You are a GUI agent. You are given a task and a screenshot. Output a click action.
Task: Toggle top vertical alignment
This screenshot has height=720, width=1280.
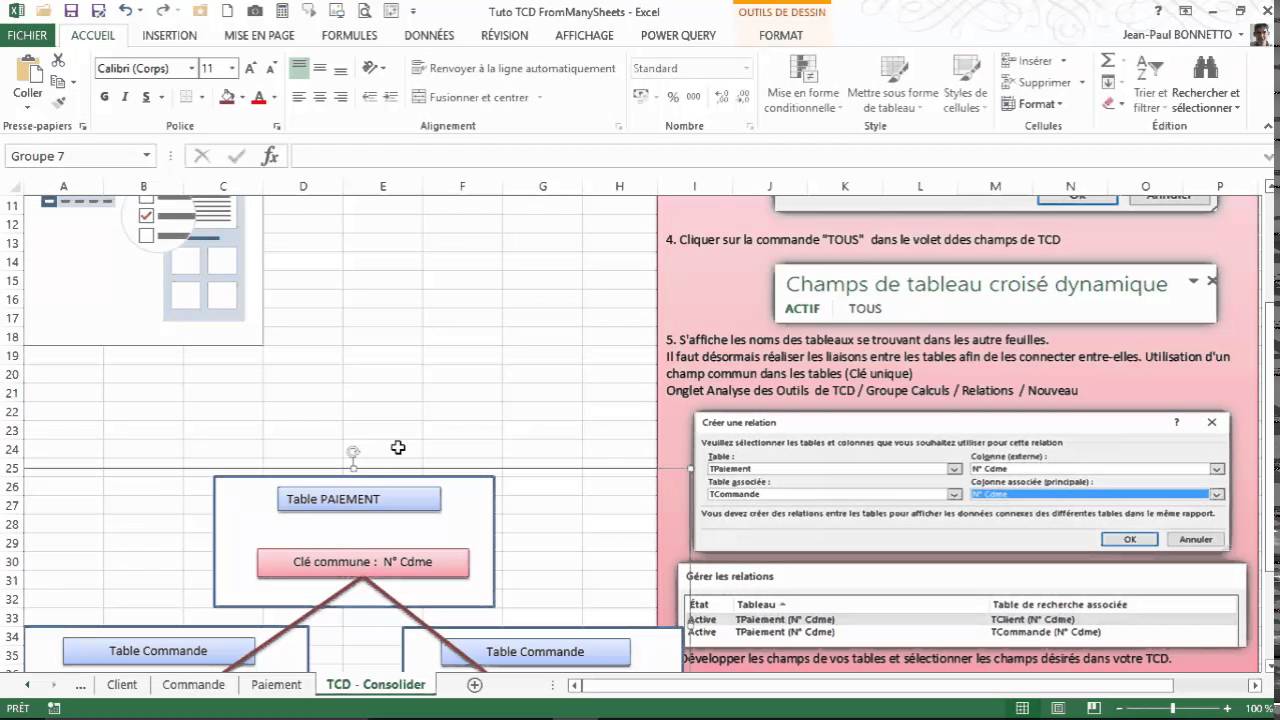(x=299, y=68)
